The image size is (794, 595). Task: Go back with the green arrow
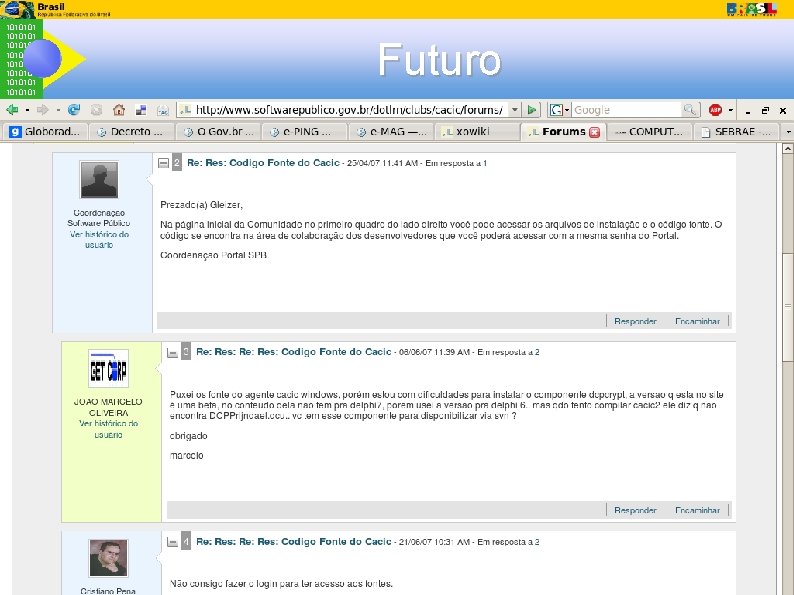(12, 110)
